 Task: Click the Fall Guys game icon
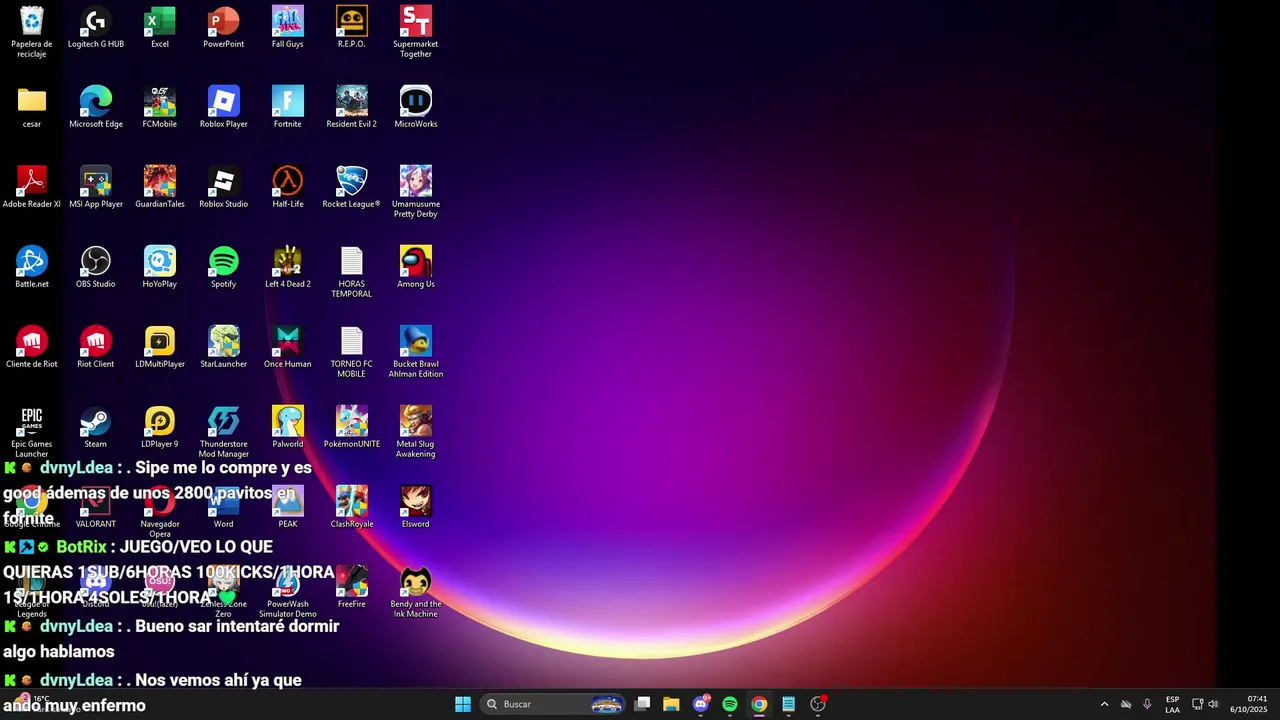(x=288, y=27)
